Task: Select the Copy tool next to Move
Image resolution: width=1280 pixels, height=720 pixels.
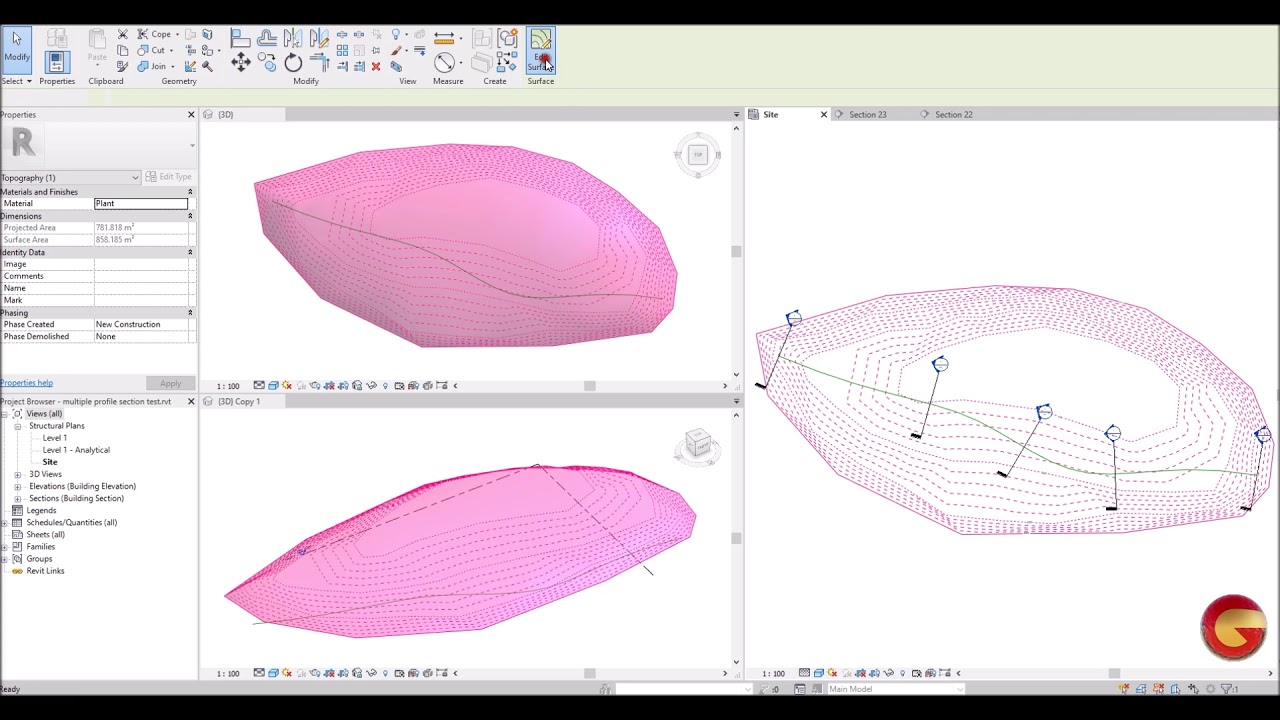Action: 267,64
